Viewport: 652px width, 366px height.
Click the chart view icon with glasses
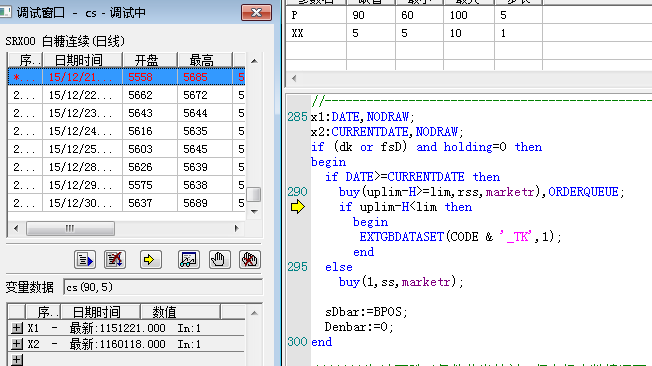[189, 260]
